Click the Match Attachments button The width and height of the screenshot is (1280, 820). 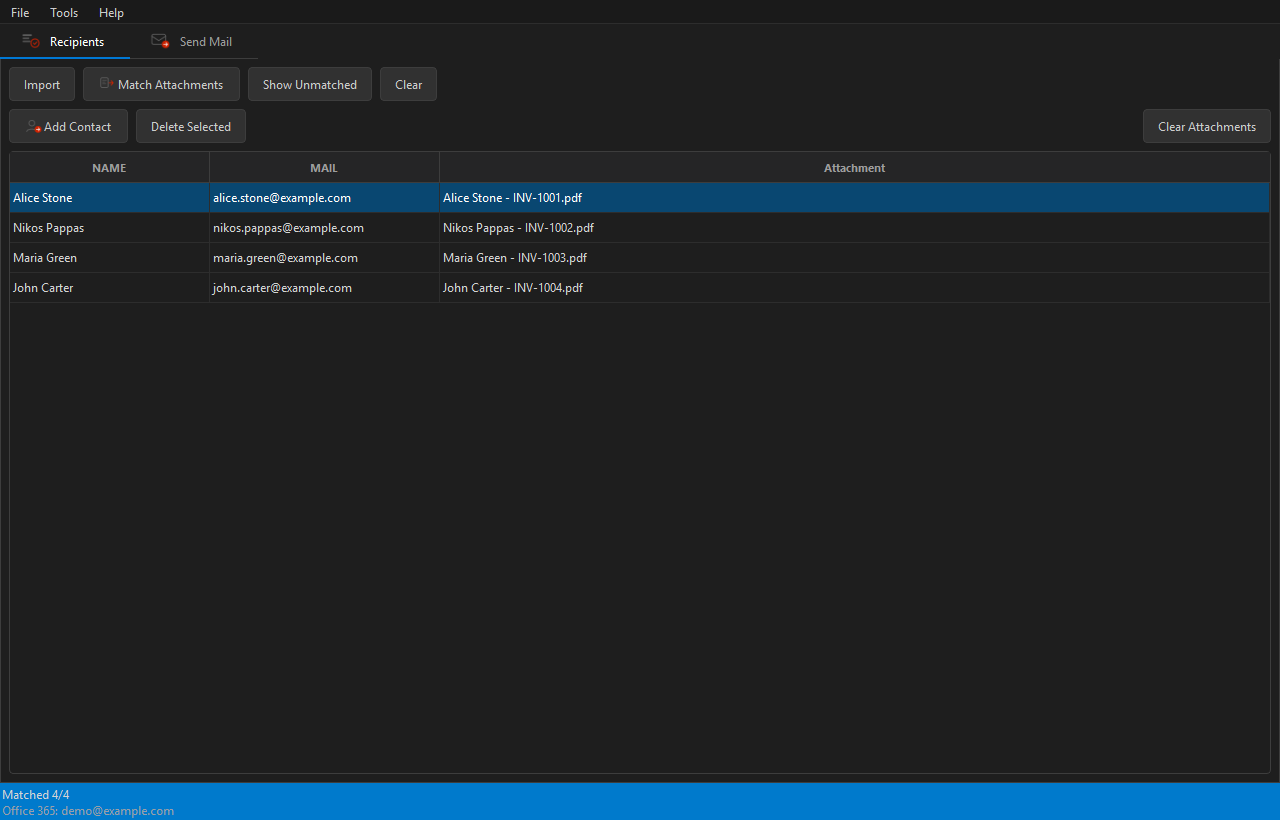click(x=161, y=85)
